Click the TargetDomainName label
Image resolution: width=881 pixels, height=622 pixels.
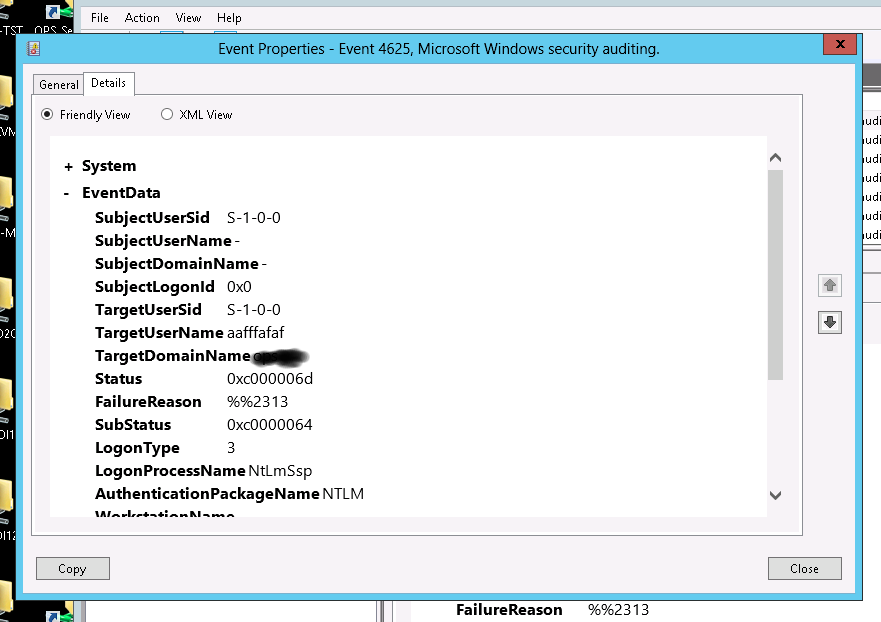tap(172, 356)
